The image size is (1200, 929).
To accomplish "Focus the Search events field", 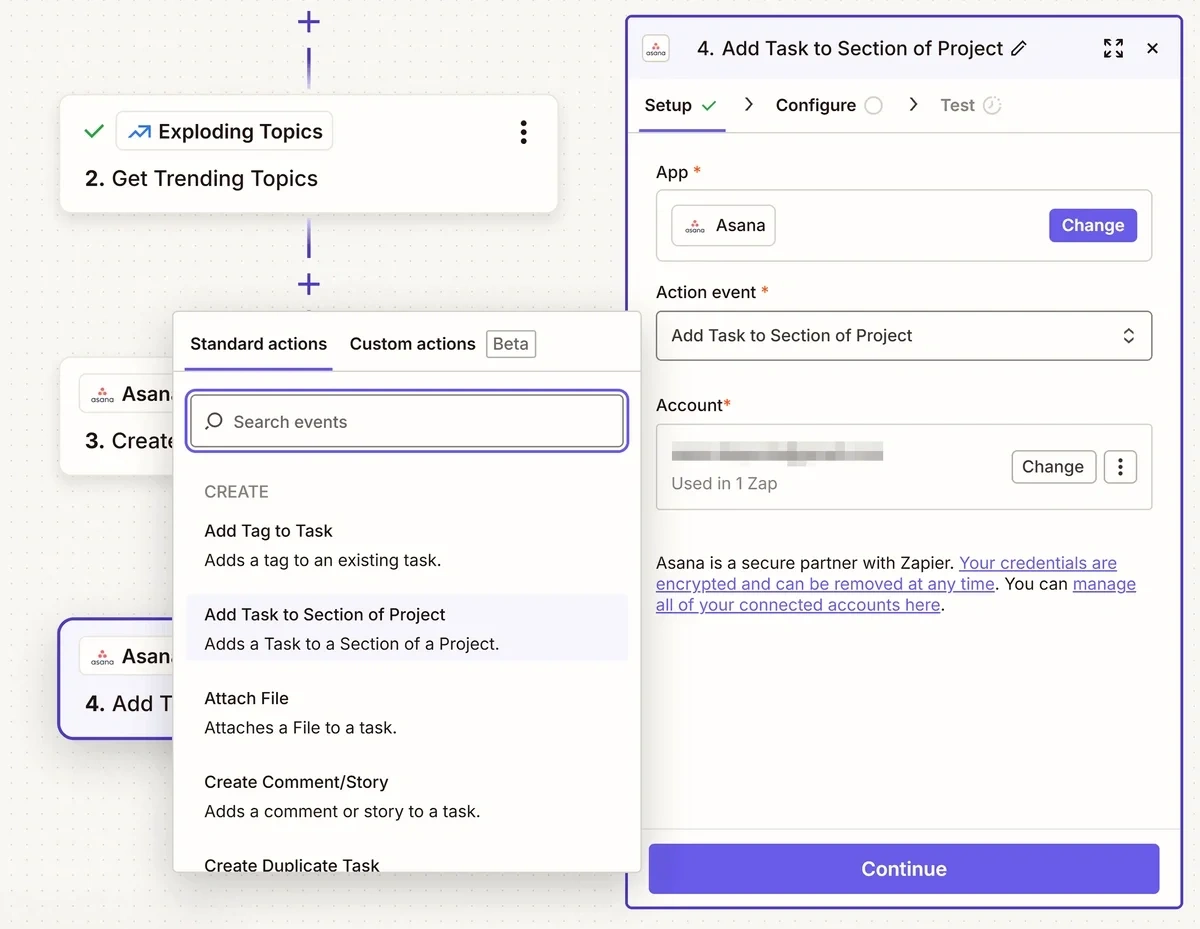I will coord(407,422).
